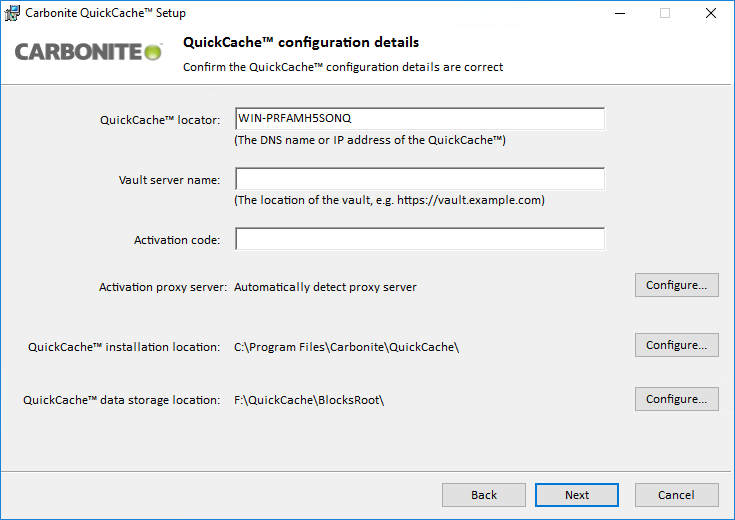Configure the QuickCache installation location
The width and height of the screenshot is (735, 520).
click(676, 345)
